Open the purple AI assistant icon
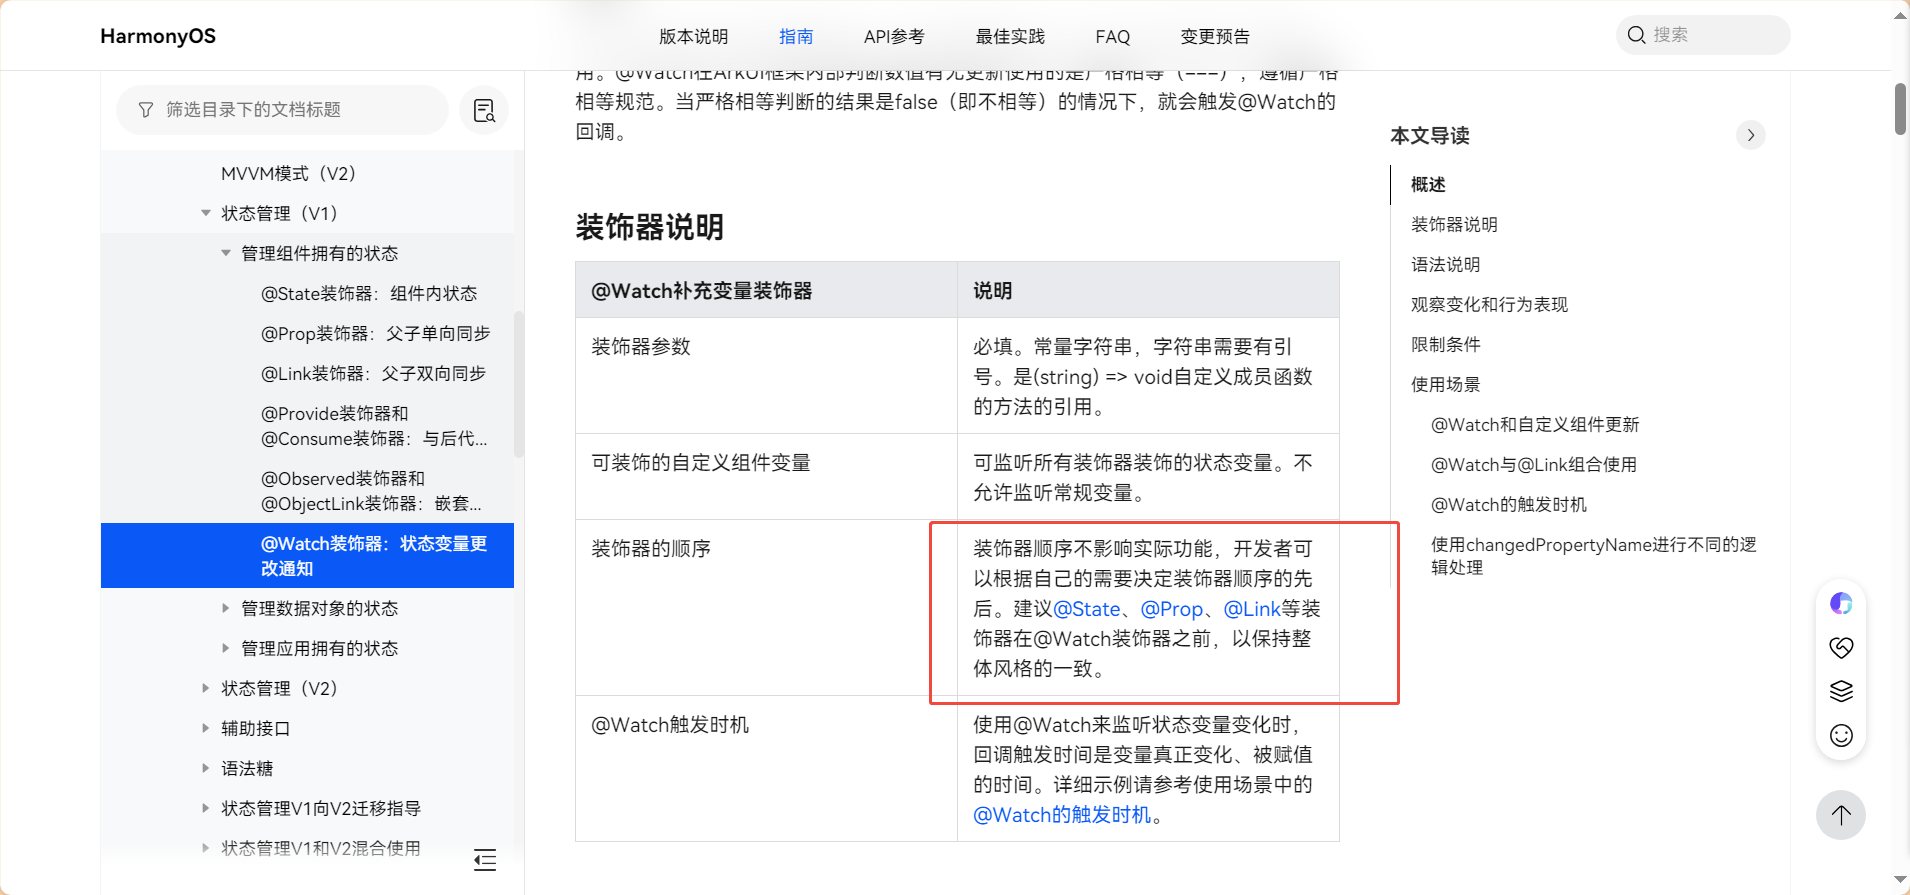The image size is (1910, 895). point(1841,603)
